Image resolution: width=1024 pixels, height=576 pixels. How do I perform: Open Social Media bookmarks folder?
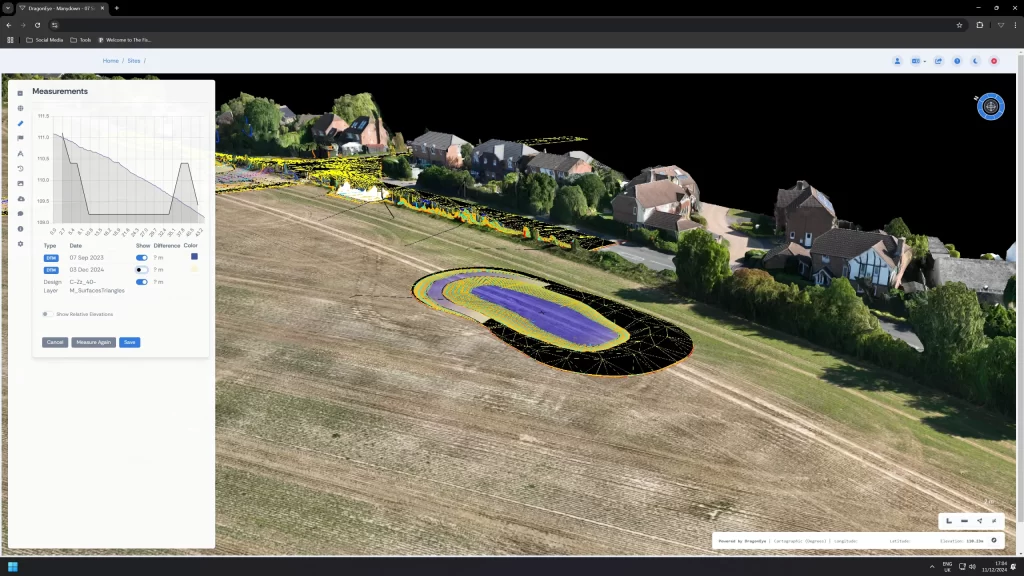pyautogui.click(x=45, y=40)
